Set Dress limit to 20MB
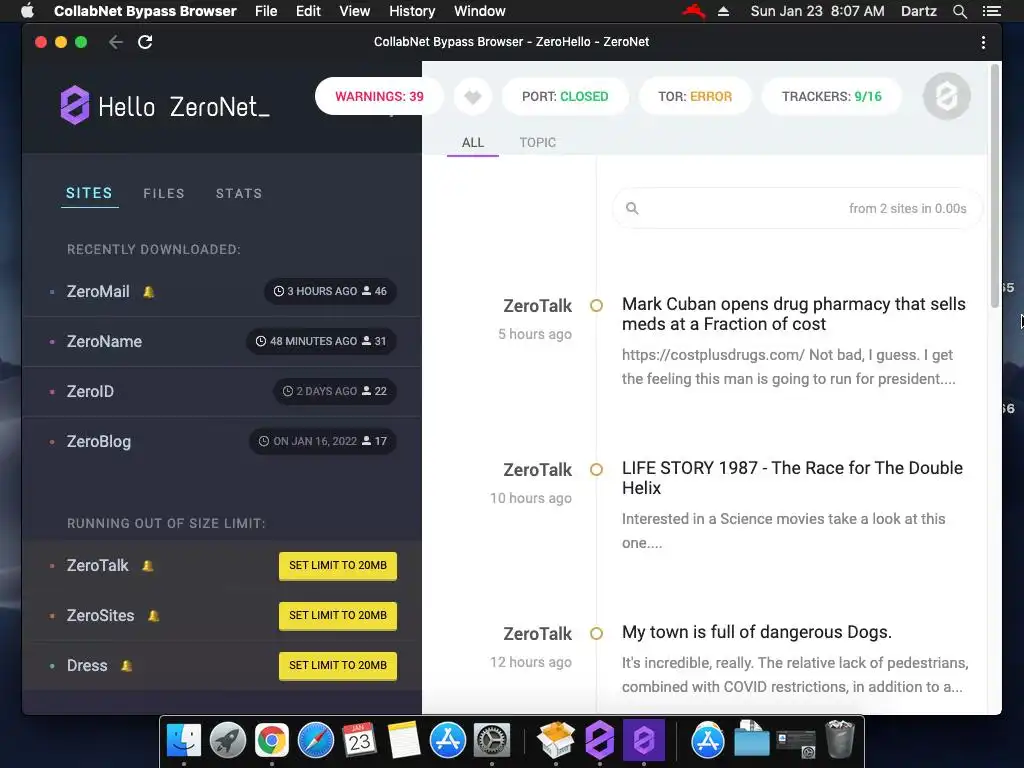 click(x=338, y=665)
